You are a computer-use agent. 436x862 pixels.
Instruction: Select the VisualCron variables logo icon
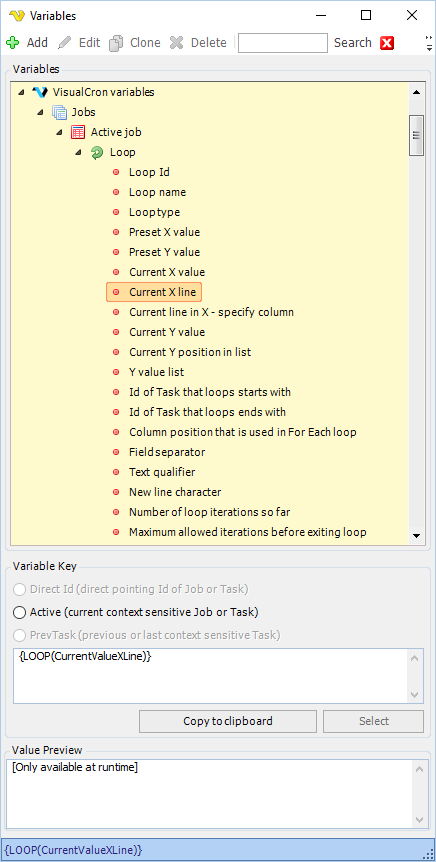pos(40,92)
